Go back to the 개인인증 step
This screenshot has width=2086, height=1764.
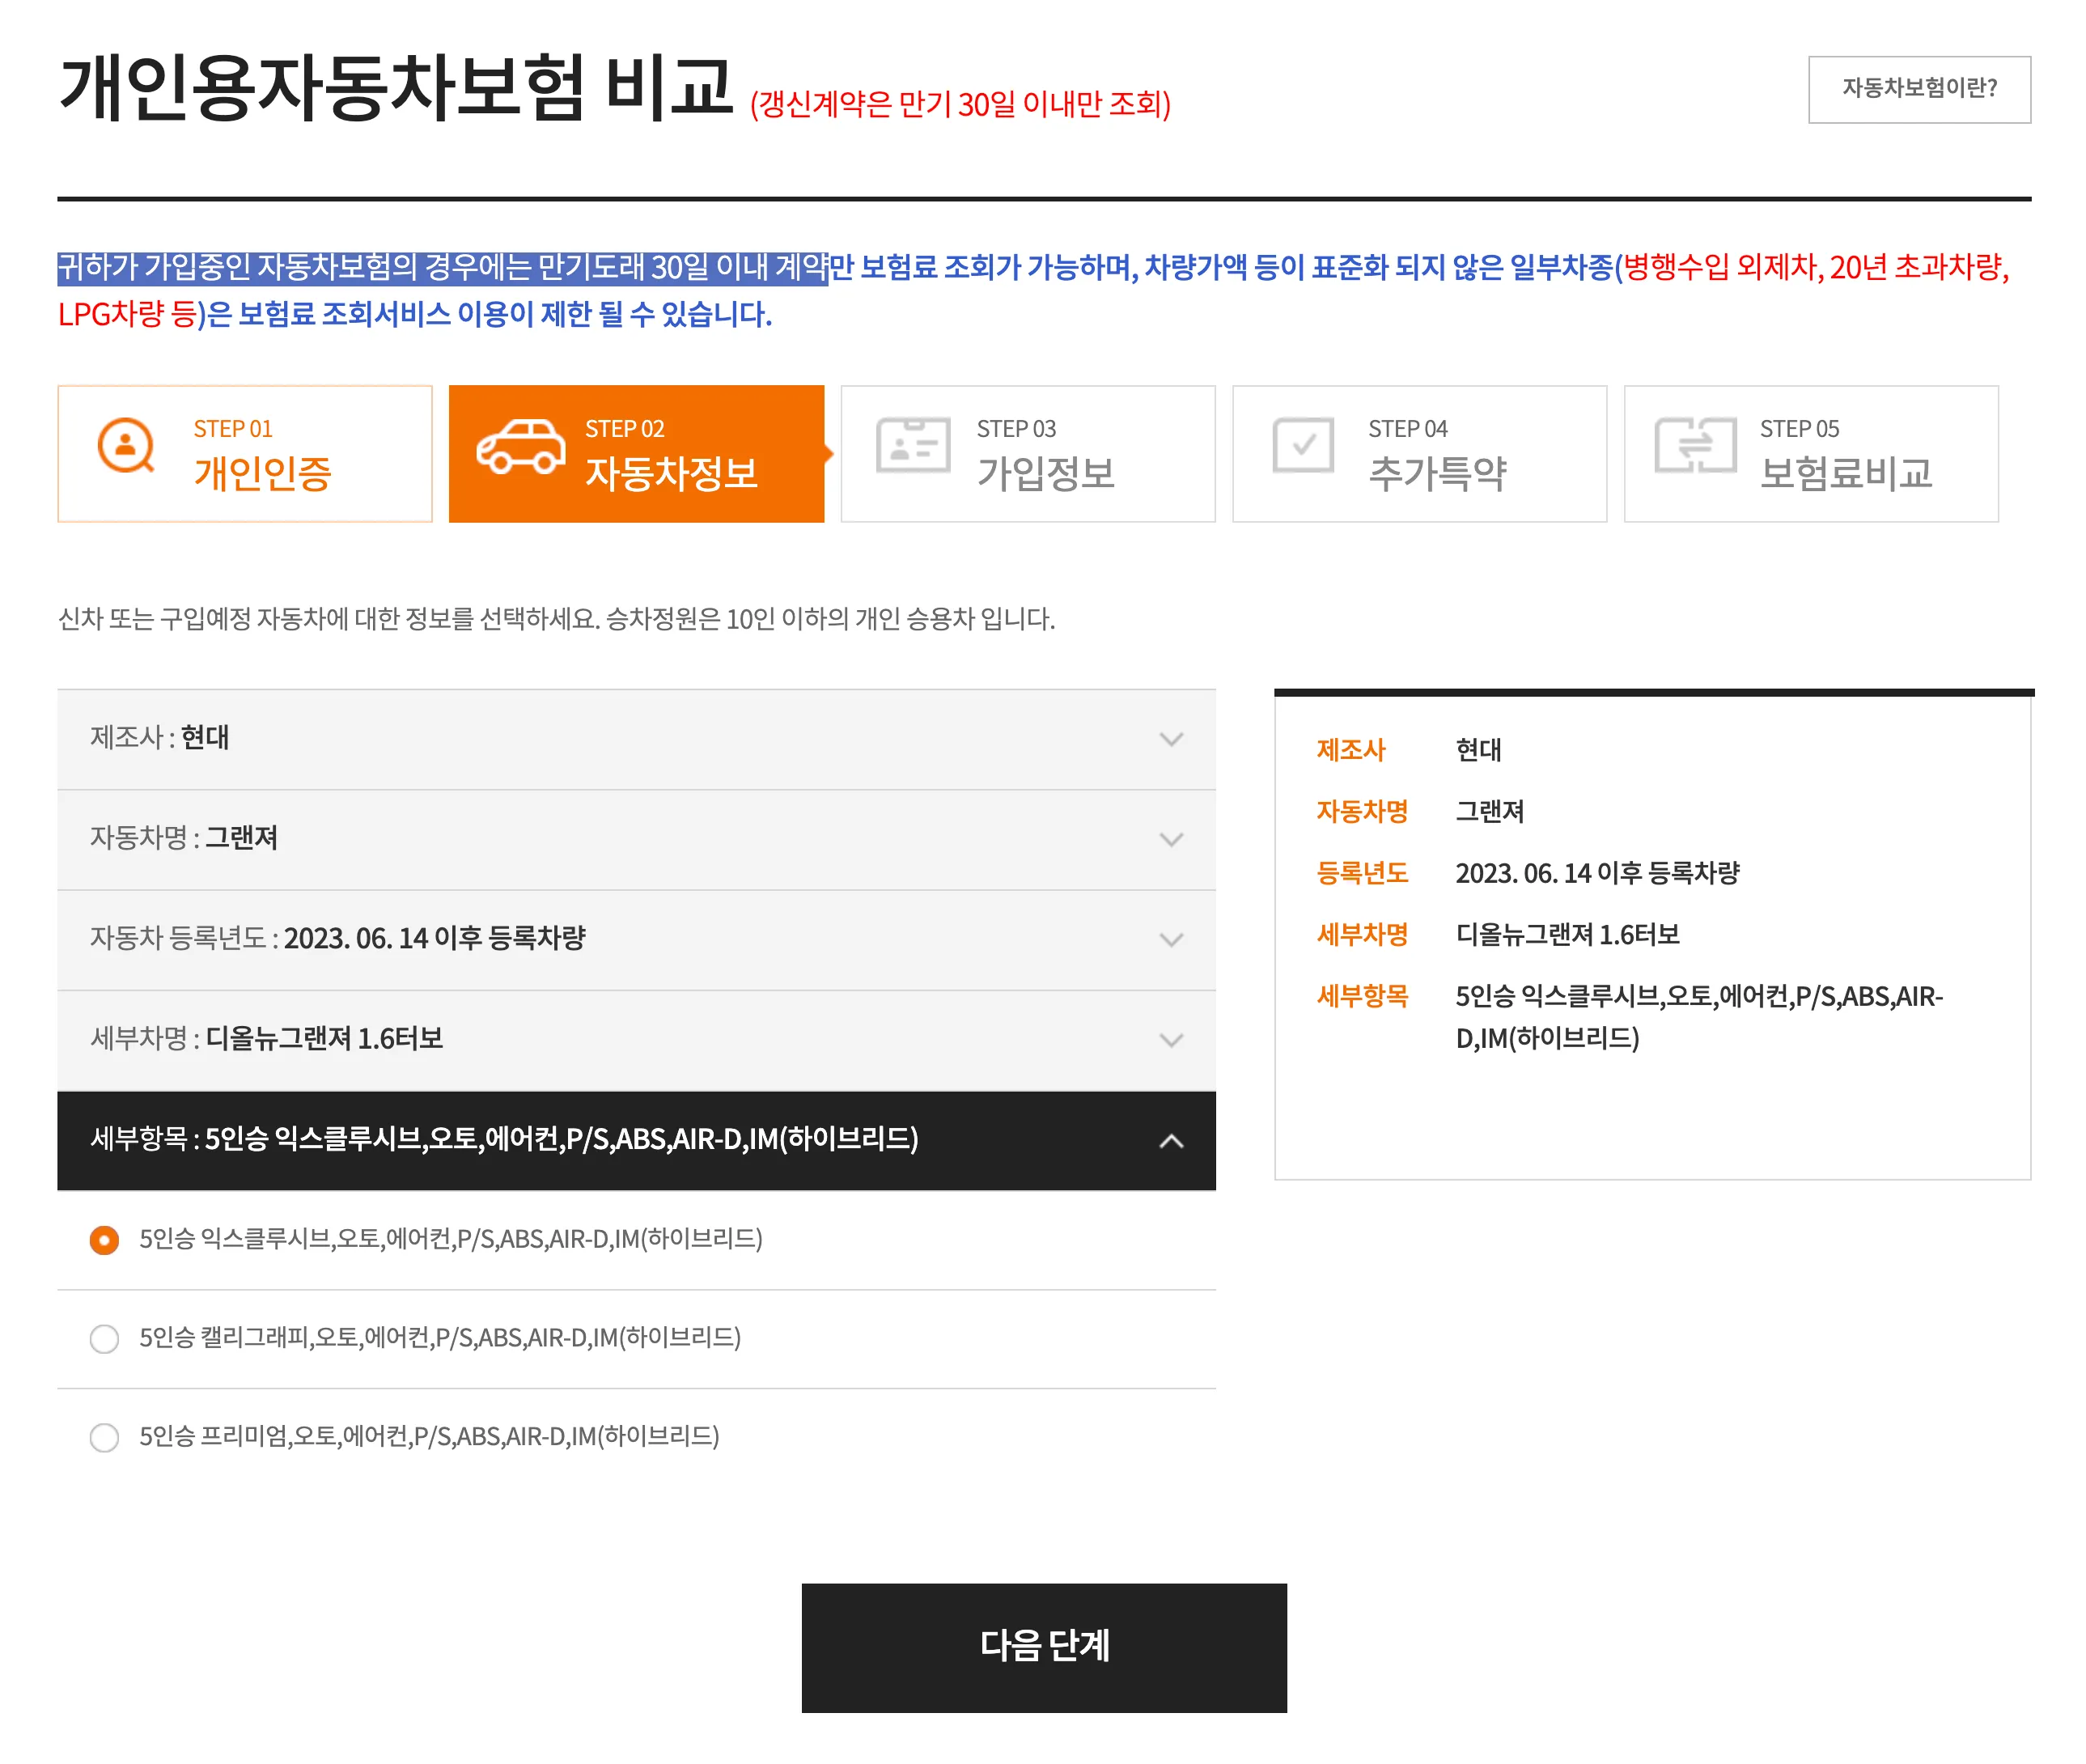[245, 452]
